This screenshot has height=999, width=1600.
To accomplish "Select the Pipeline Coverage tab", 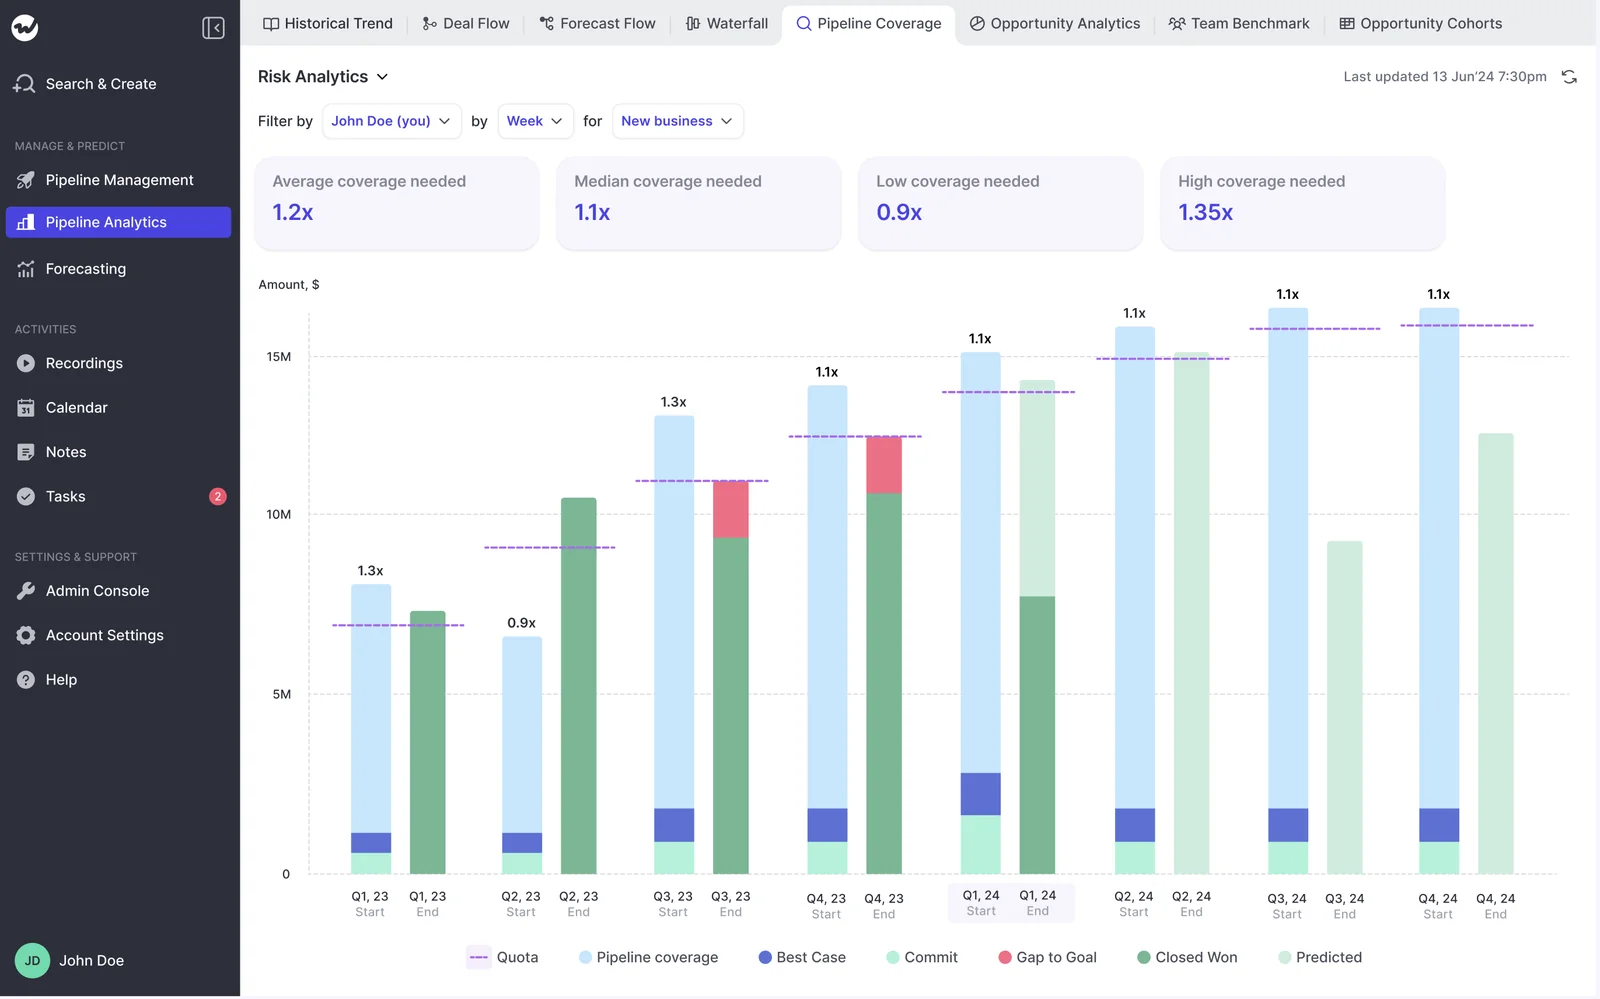I will click(x=869, y=23).
